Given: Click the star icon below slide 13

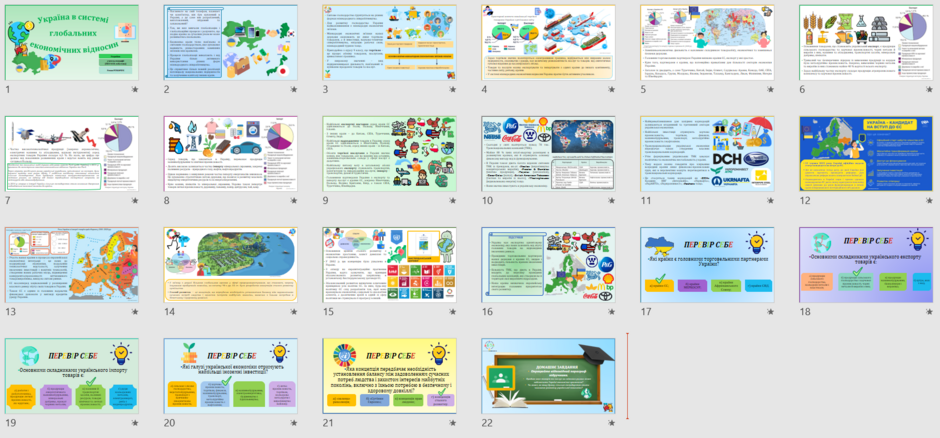Looking at the screenshot, I should tap(135, 312).
